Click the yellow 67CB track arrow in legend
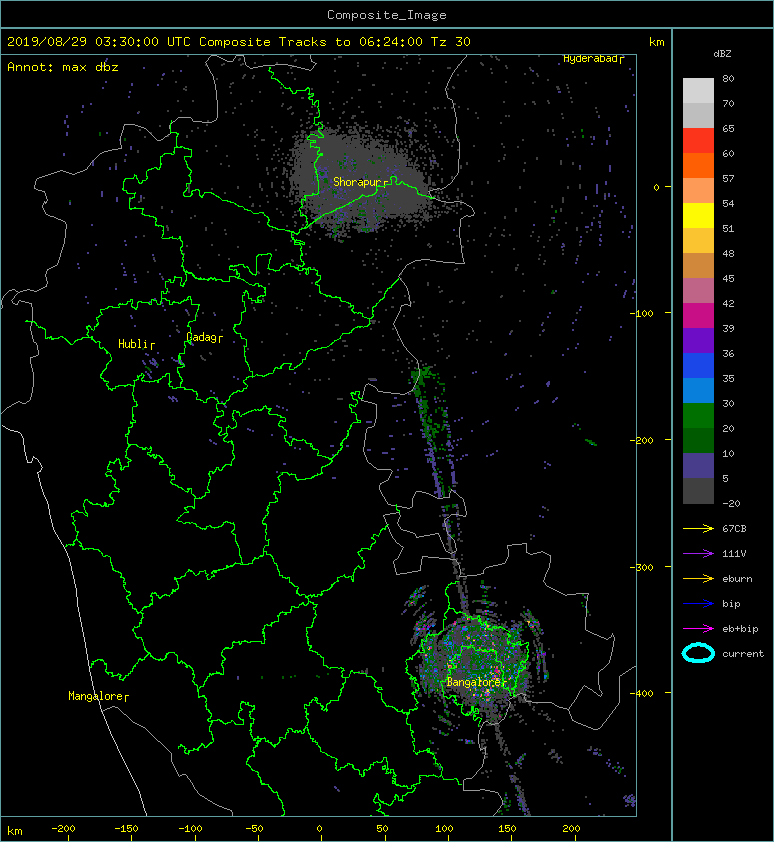This screenshot has height=842, width=774. pos(698,528)
